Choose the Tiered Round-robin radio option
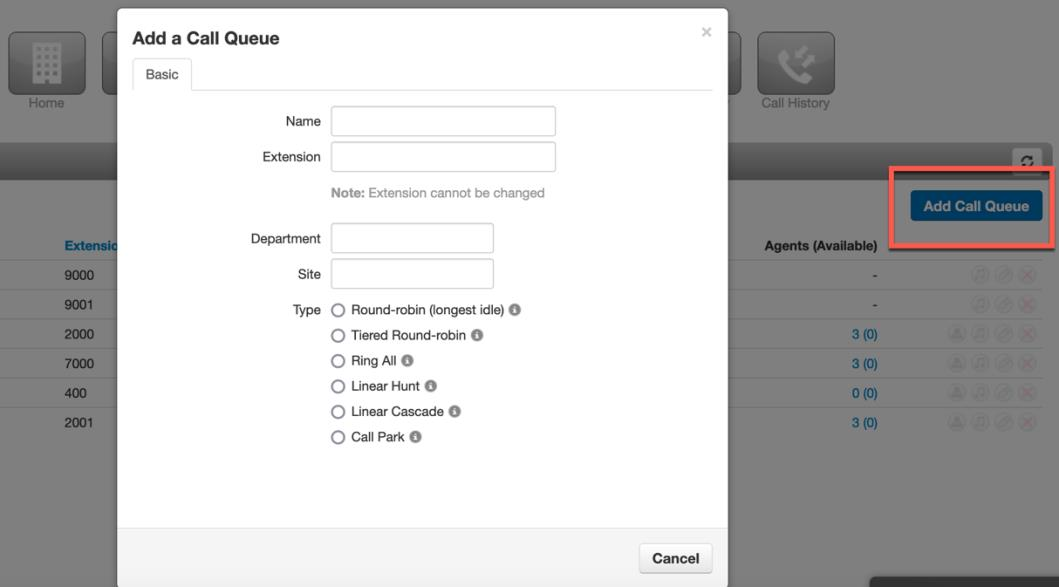Image resolution: width=1059 pixels, height=587 pixels. (x=338, y=336)
